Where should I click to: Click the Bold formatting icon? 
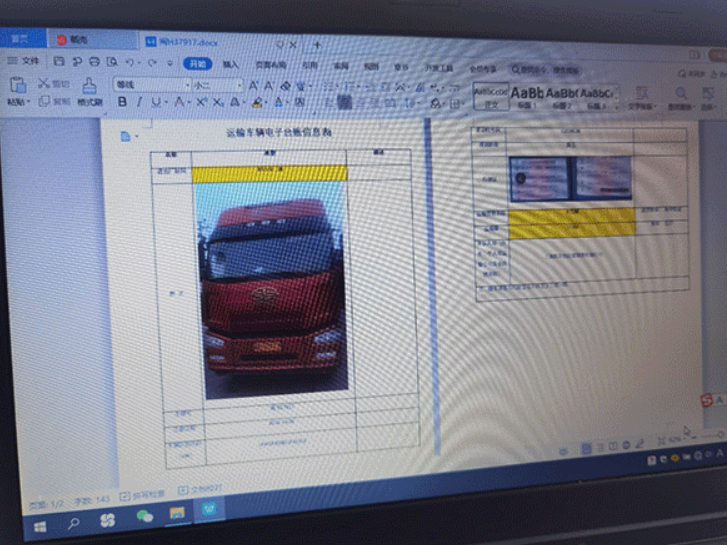coord(123,103)
